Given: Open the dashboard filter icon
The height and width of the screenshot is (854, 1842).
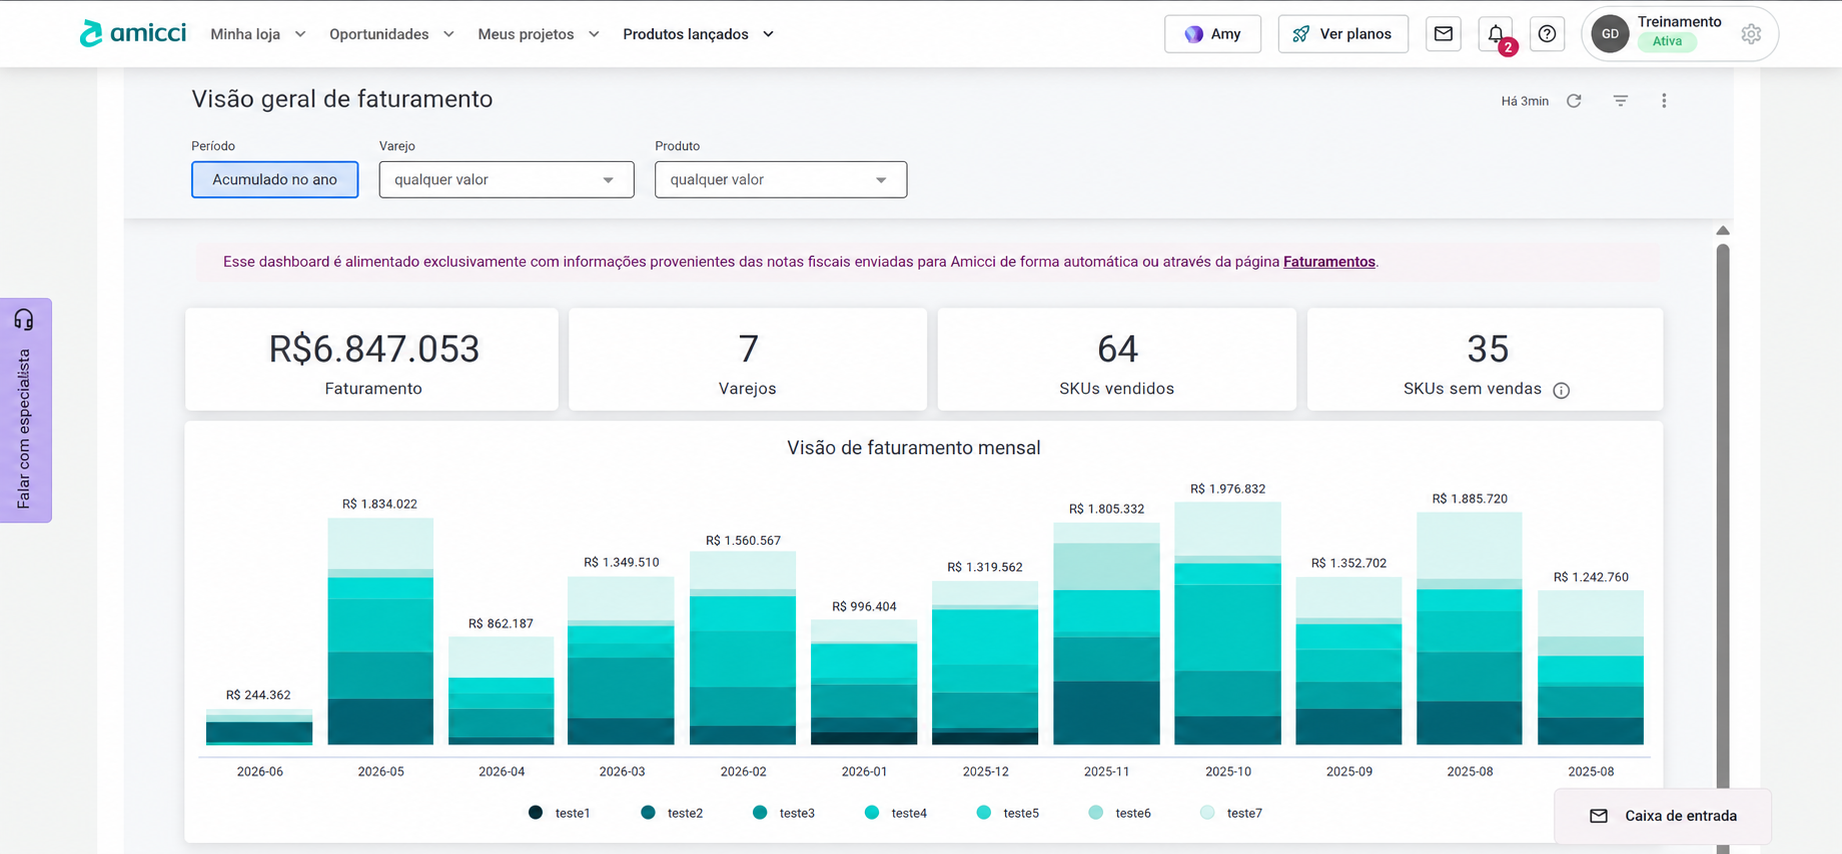Looking at the screenshot, I should [1621, 101].
